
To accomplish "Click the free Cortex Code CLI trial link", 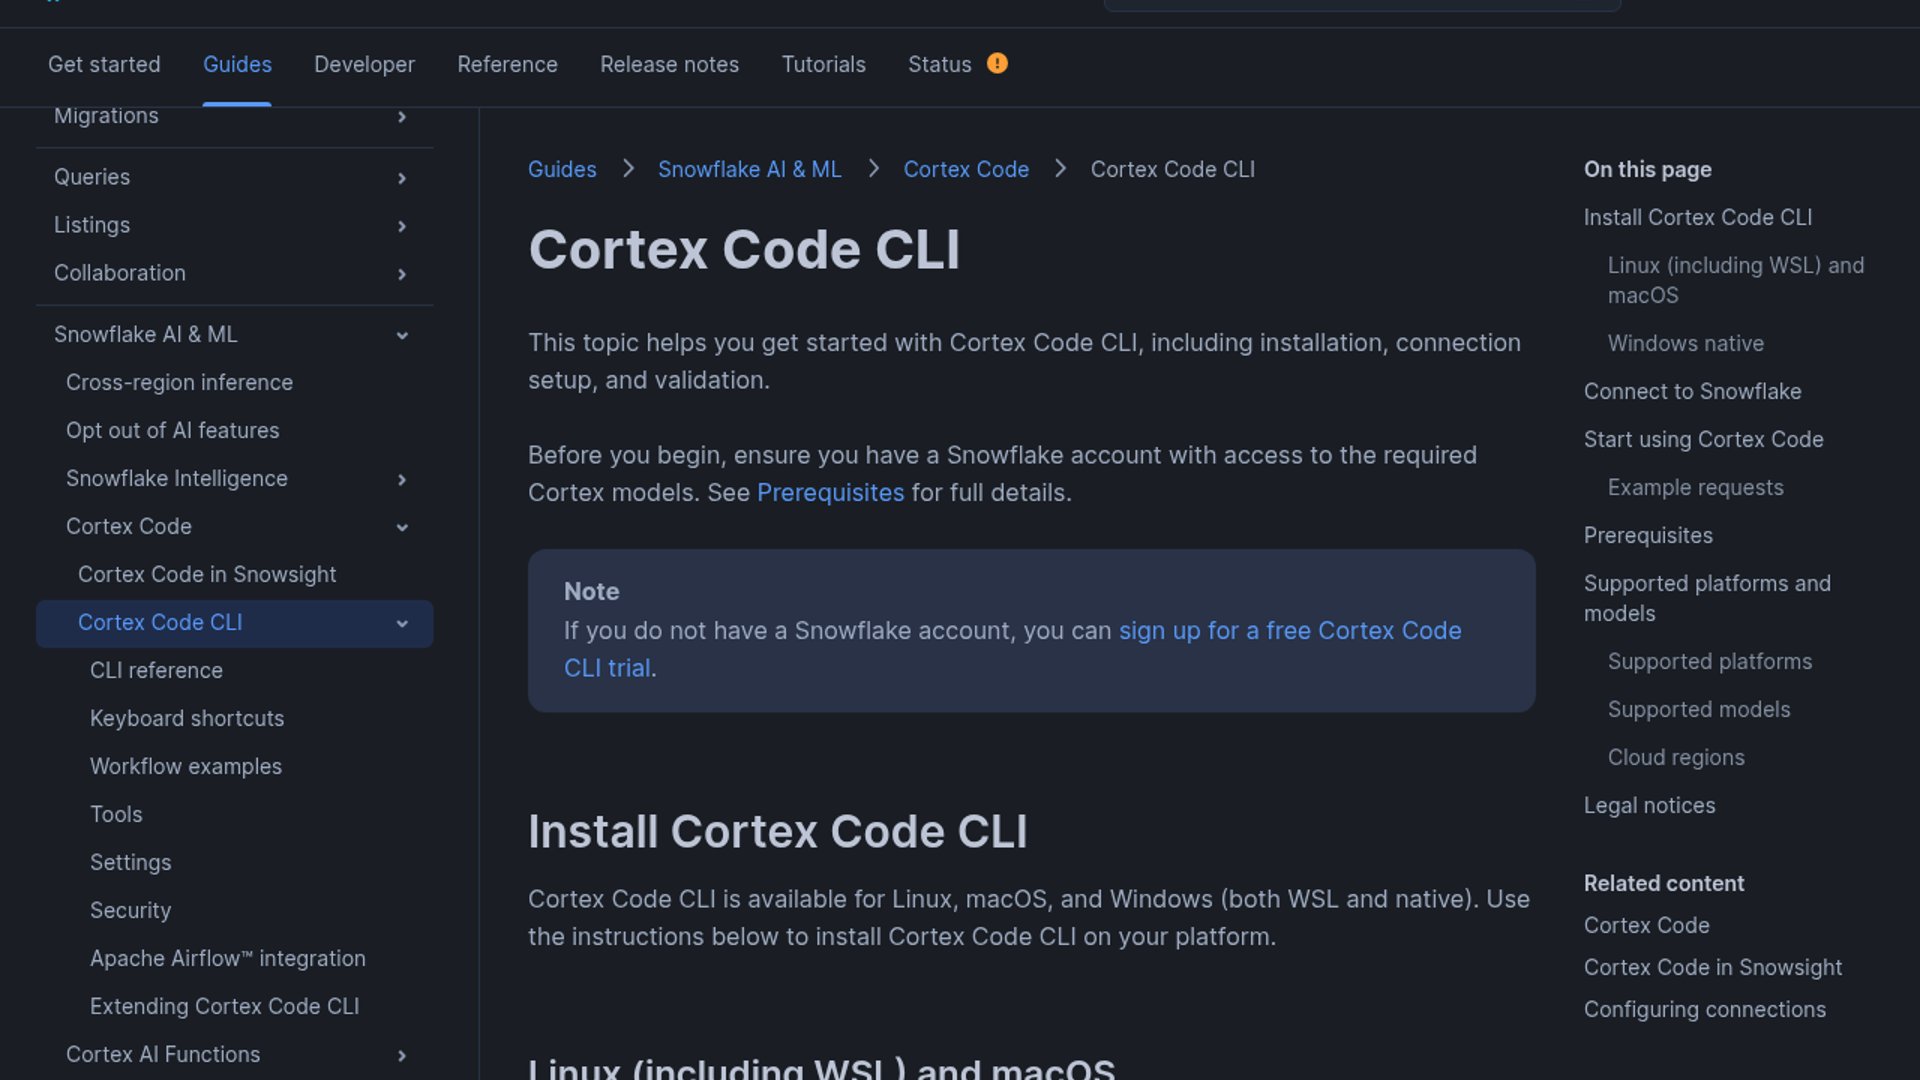I will pyautogui.click(x=1289, y=631).
